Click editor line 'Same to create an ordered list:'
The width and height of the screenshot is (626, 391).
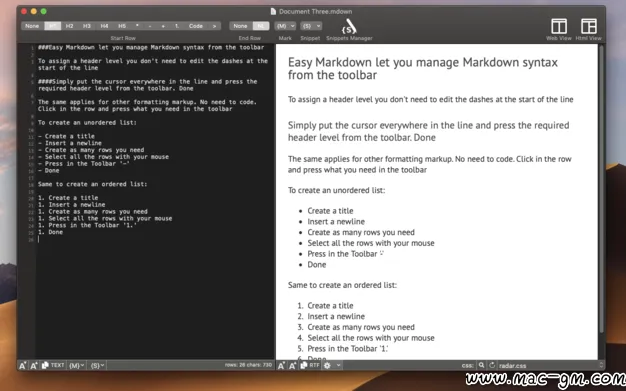(x=92, y=184)
